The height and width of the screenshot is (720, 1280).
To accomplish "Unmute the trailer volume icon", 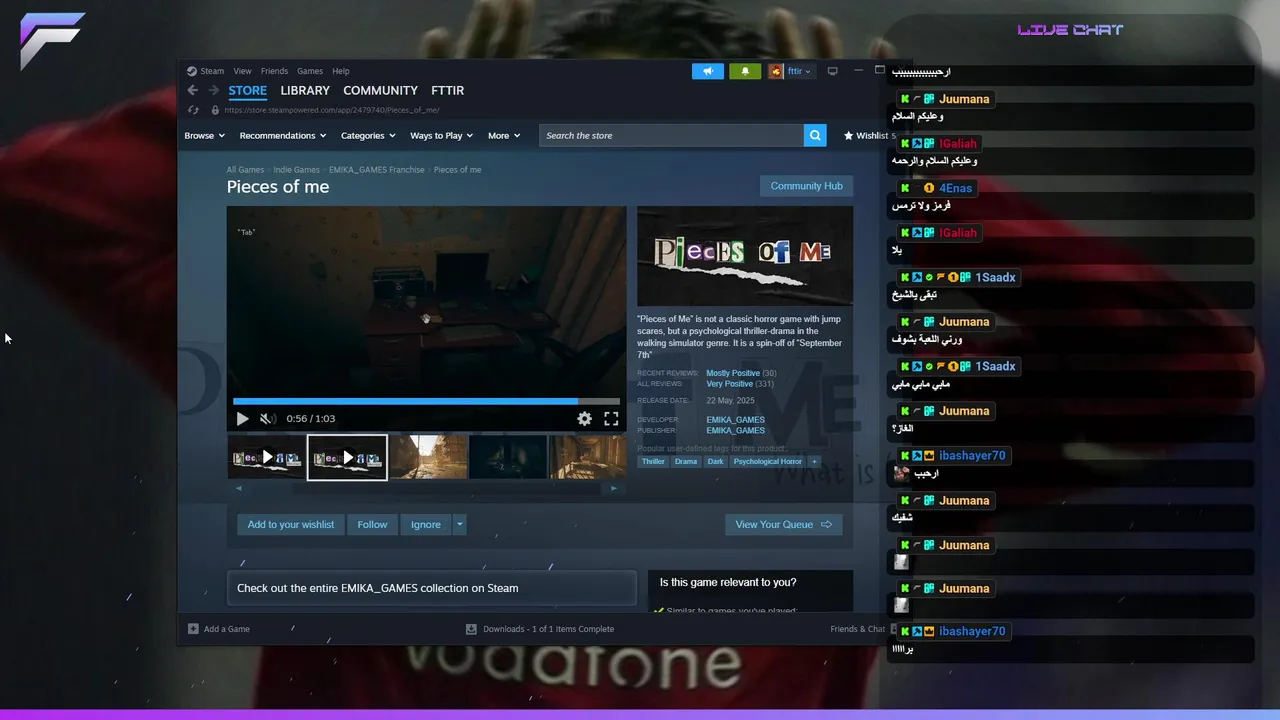I will click(268, 419).
